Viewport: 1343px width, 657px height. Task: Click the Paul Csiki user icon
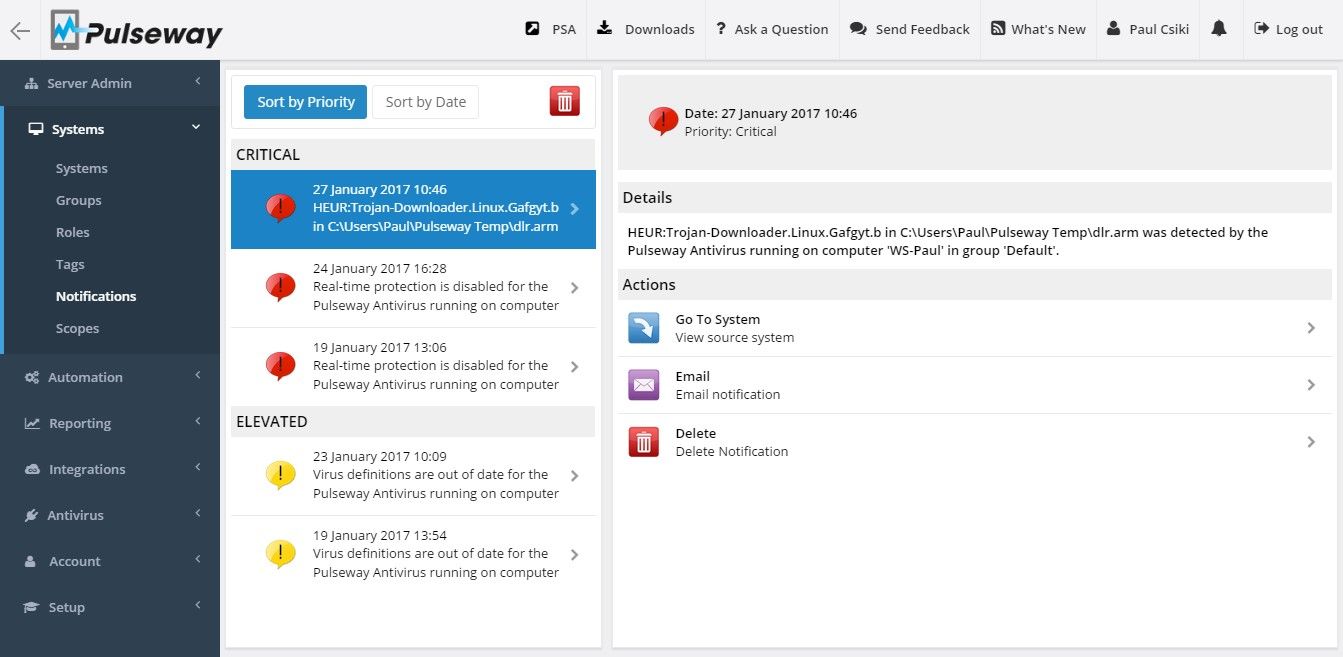pyautogui.click(x=1114, y=29)
